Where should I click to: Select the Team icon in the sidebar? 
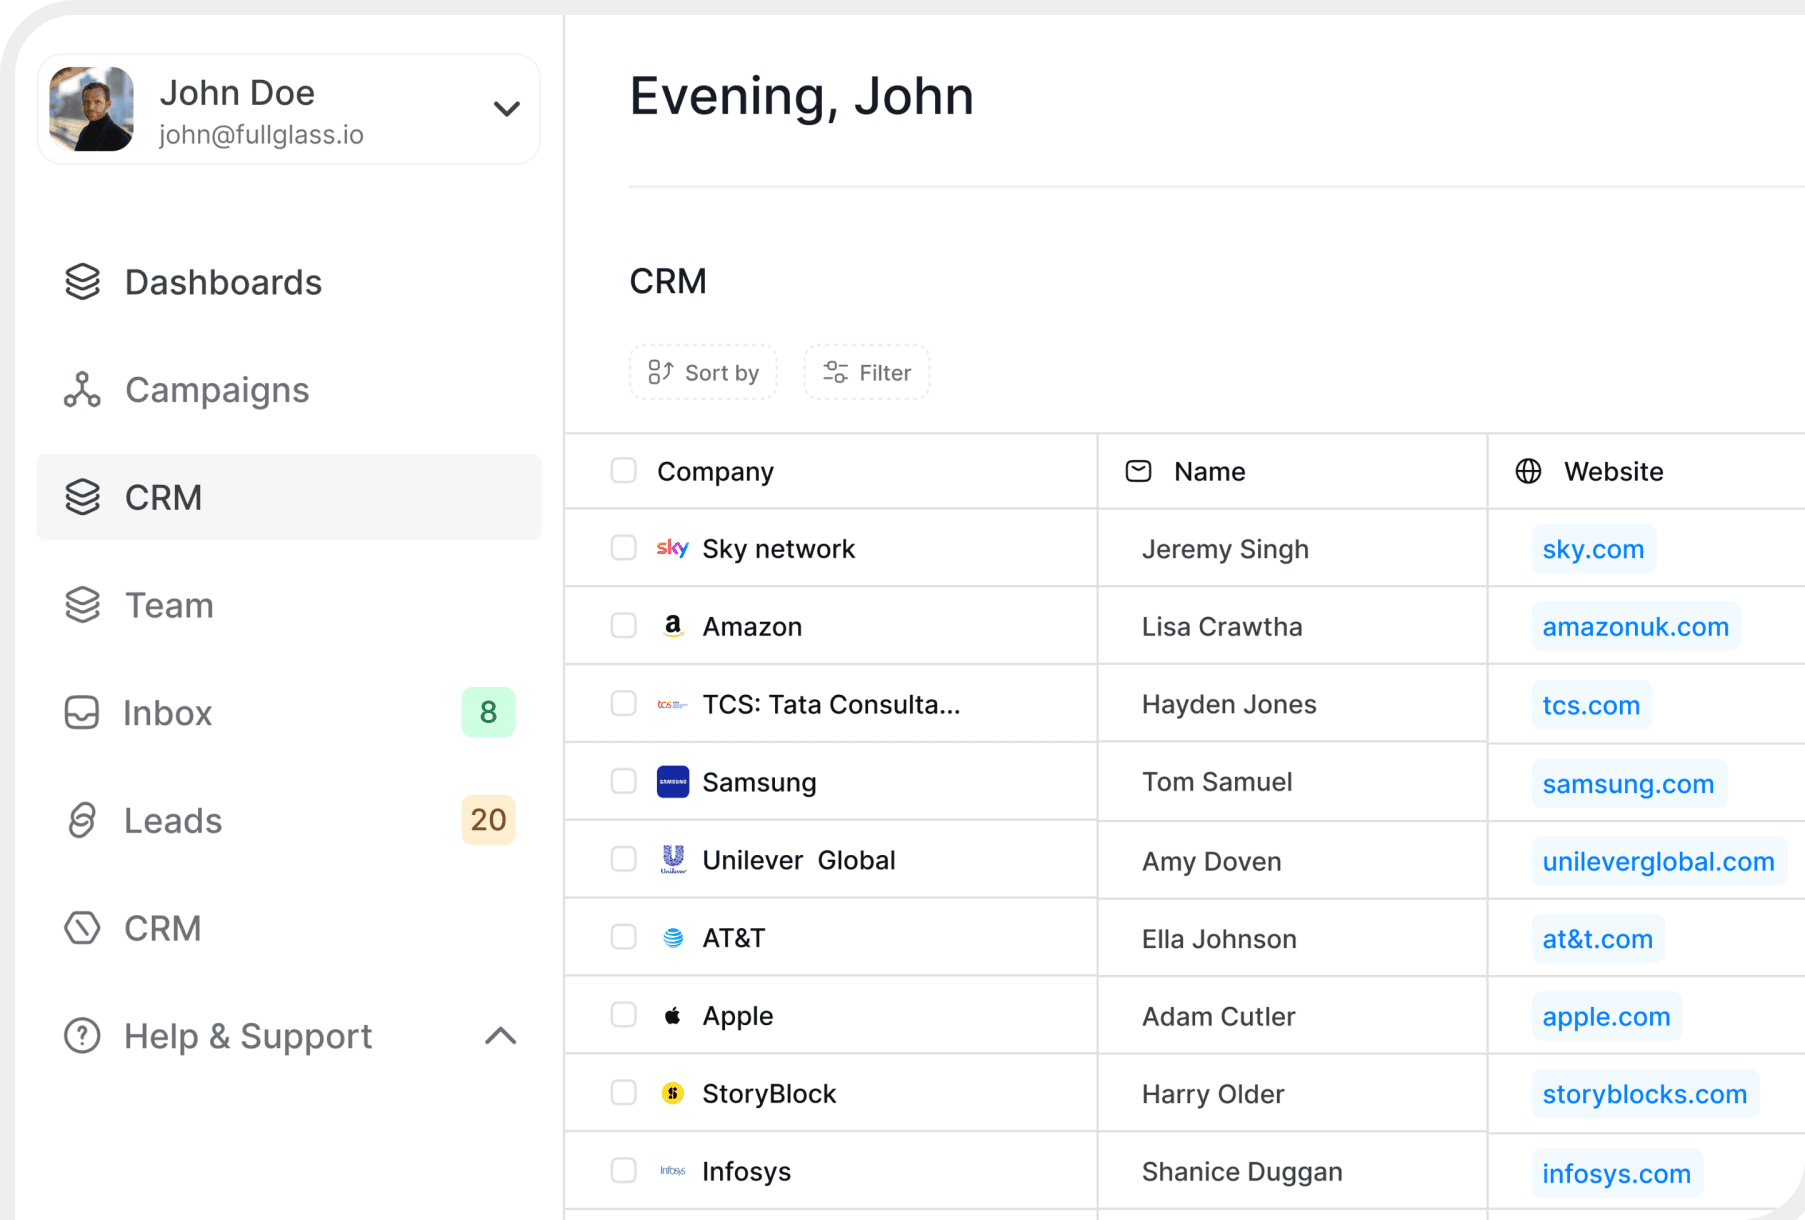coord(82,605)
